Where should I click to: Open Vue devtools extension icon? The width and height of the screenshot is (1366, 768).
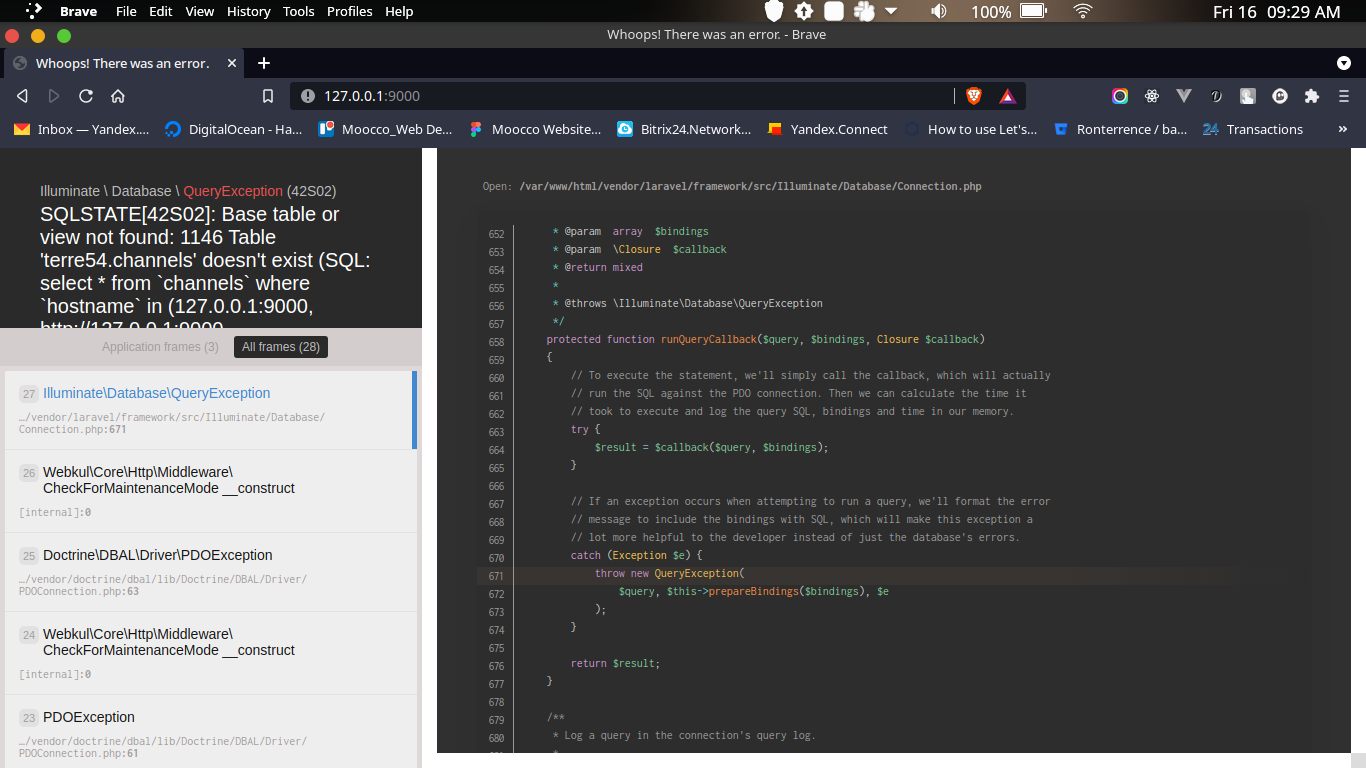1184,96
